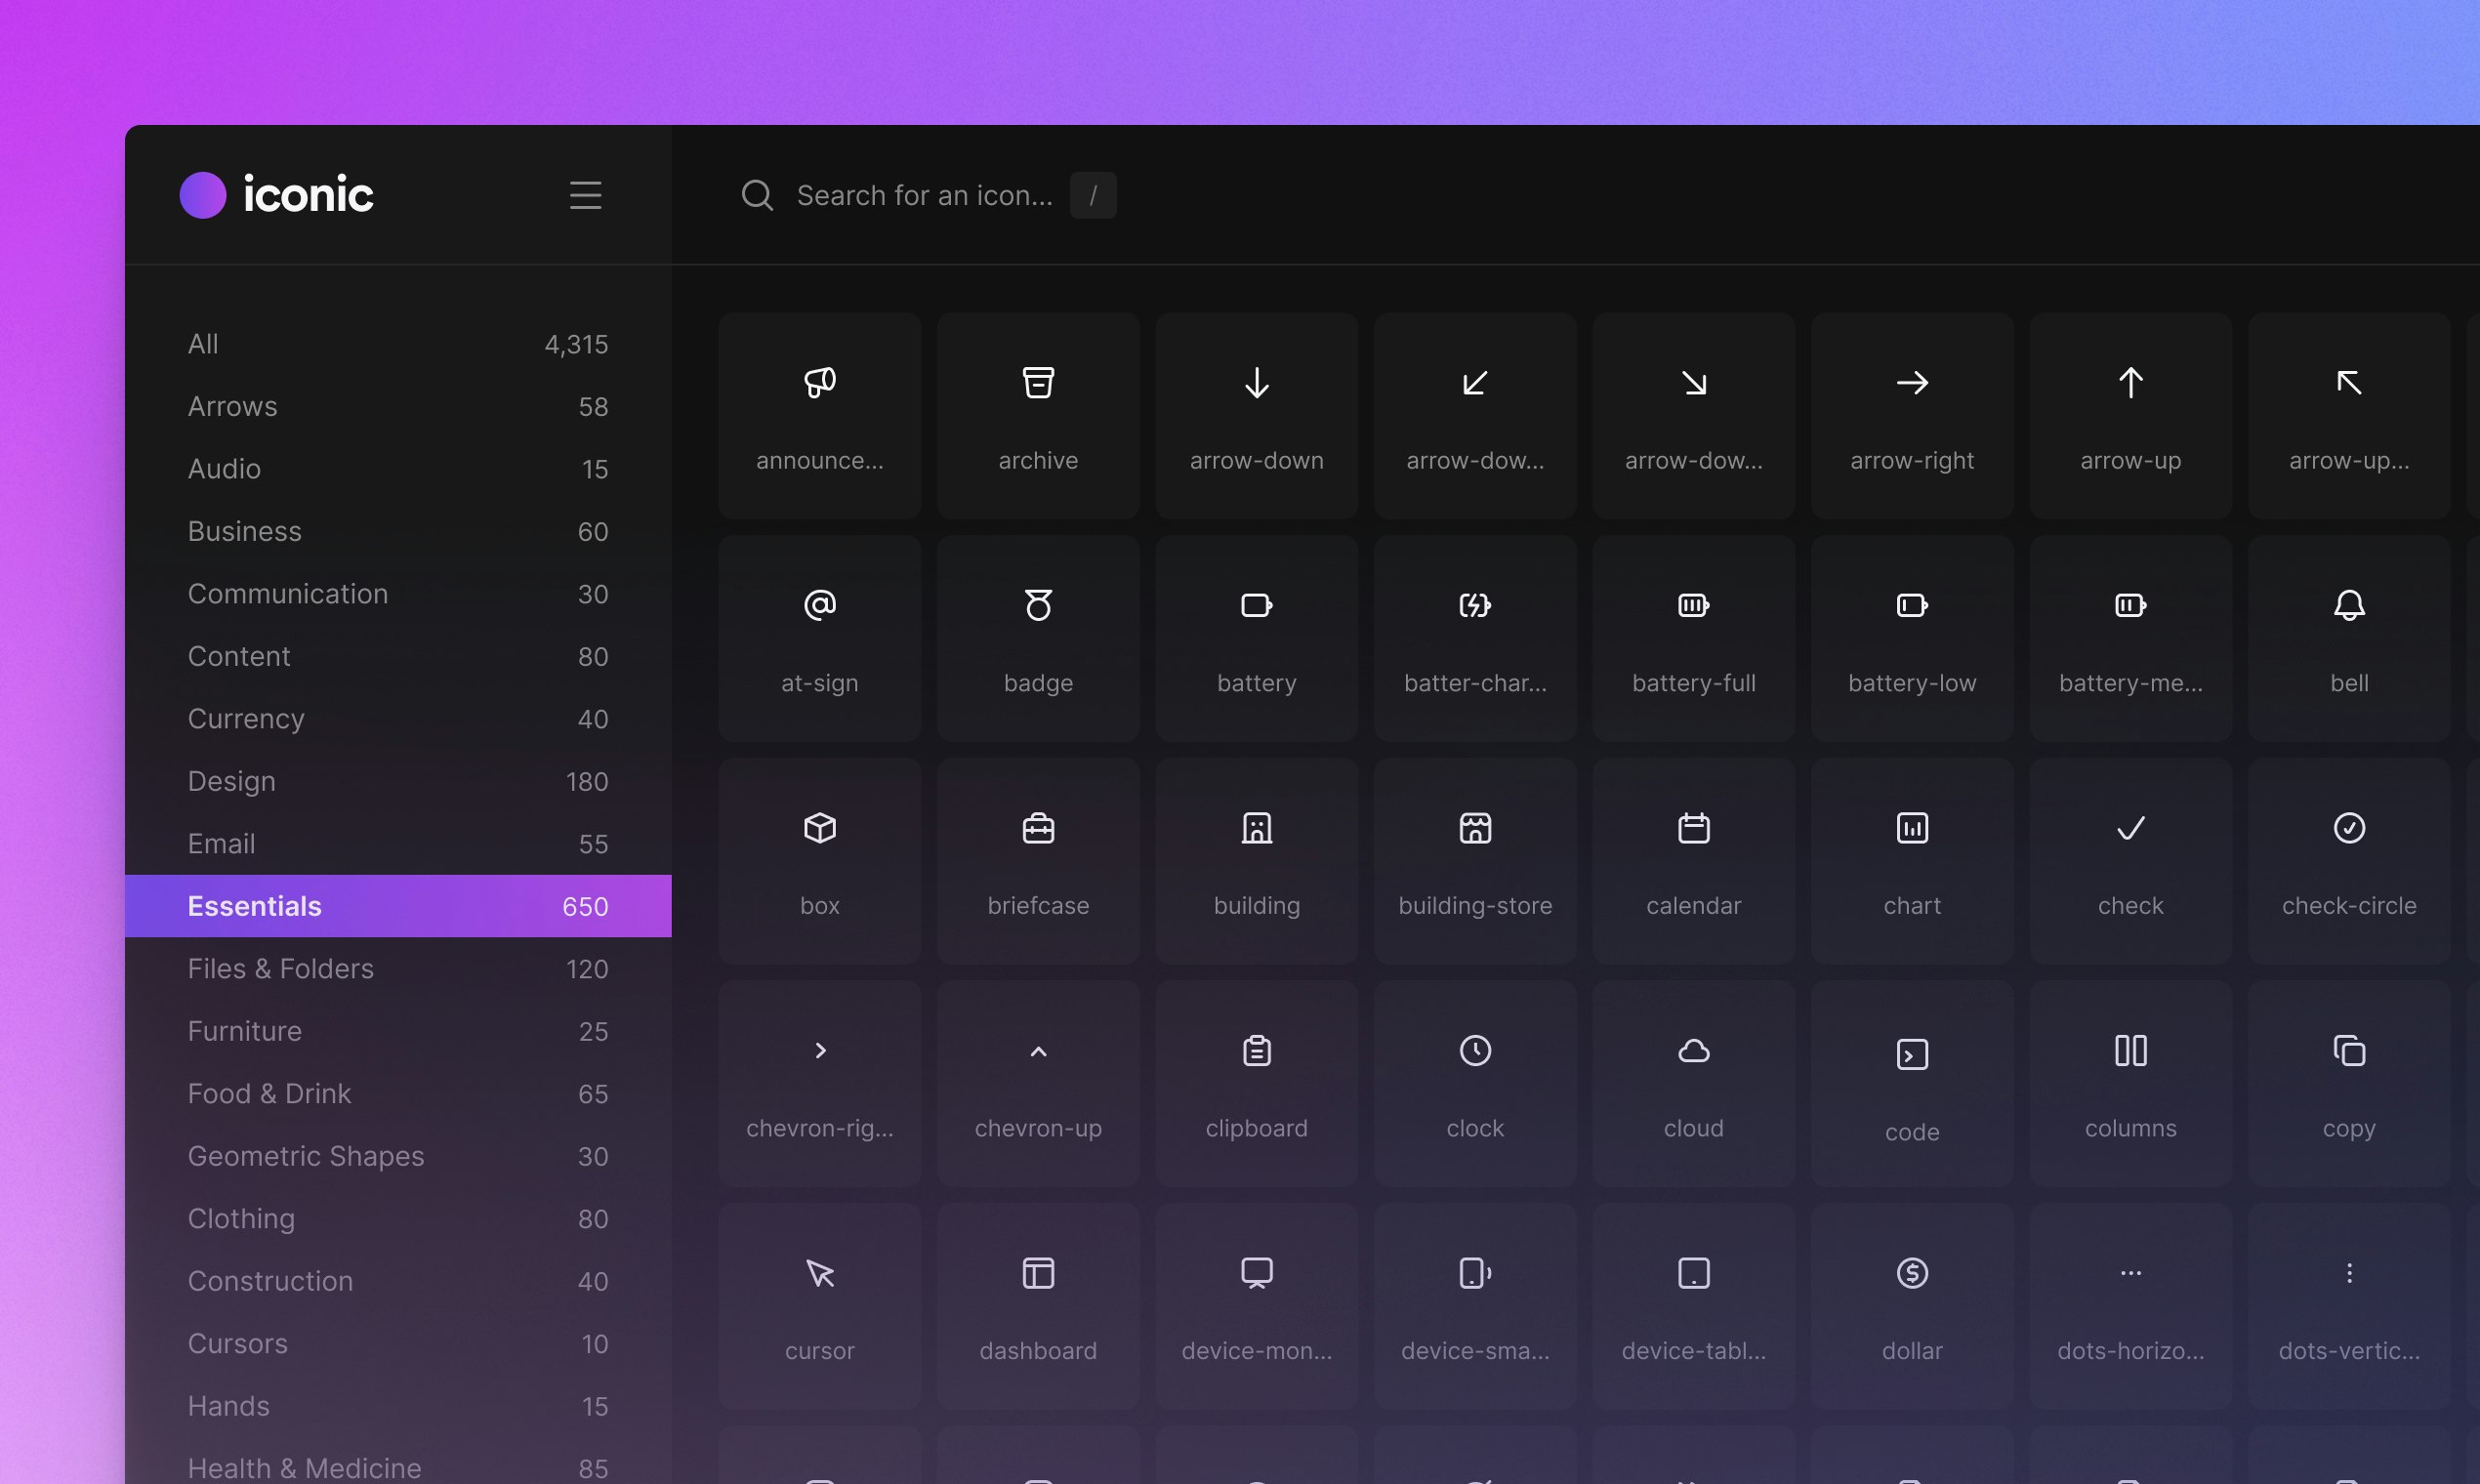This screenshot has height=1484, width=2480.
Task: Click the chevron-up icon tile
Action: click(1038, 1083)
